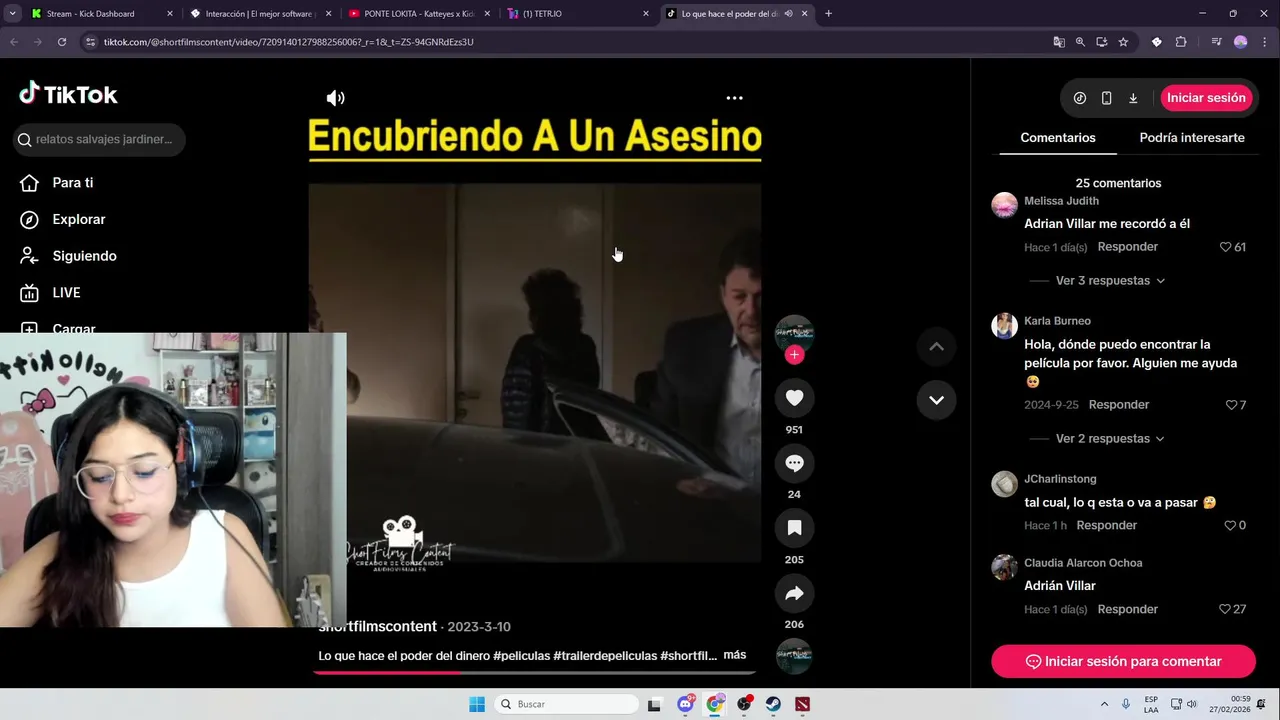Open Melissa Judith's profile avatar

(x=1004, y=205)
